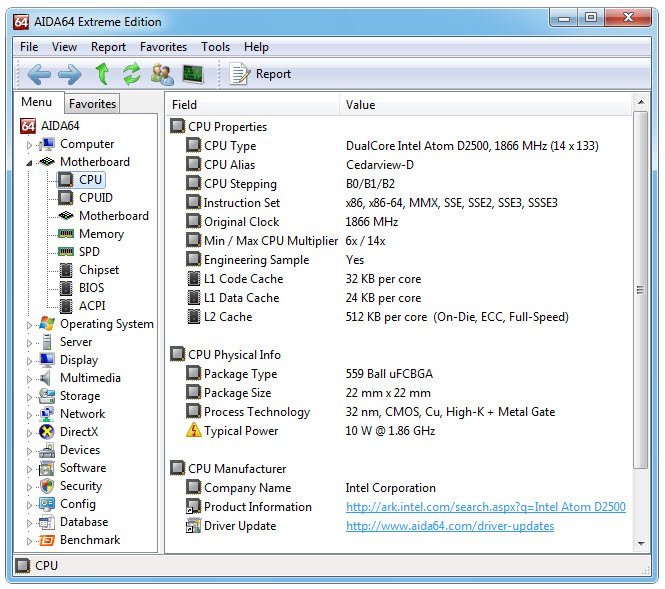Expand the Network node
The image size is (665, 589).
(x=29, y=415)
